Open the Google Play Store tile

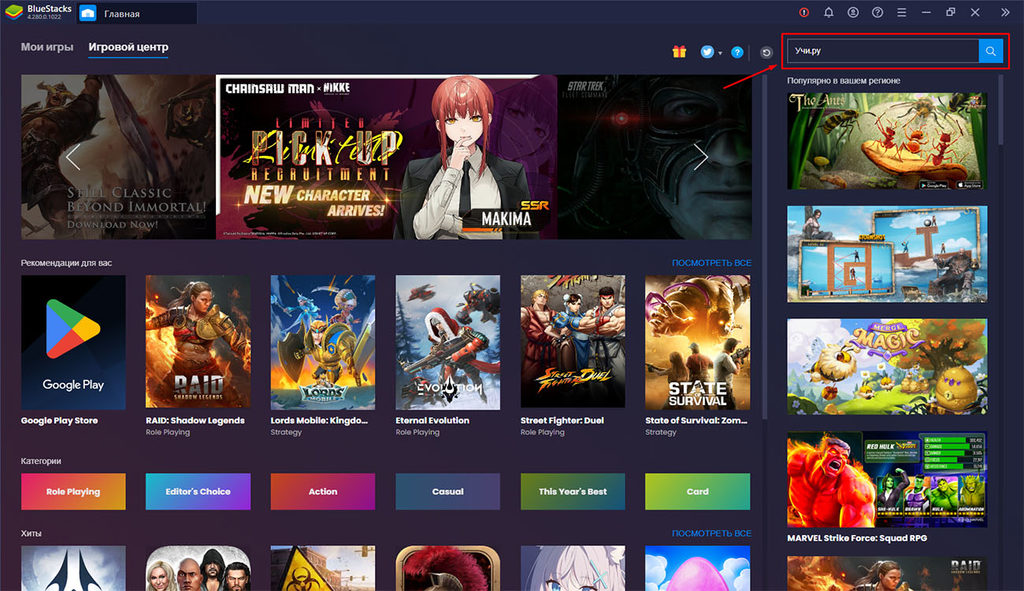pyautogui.click(x=73, y=342)
